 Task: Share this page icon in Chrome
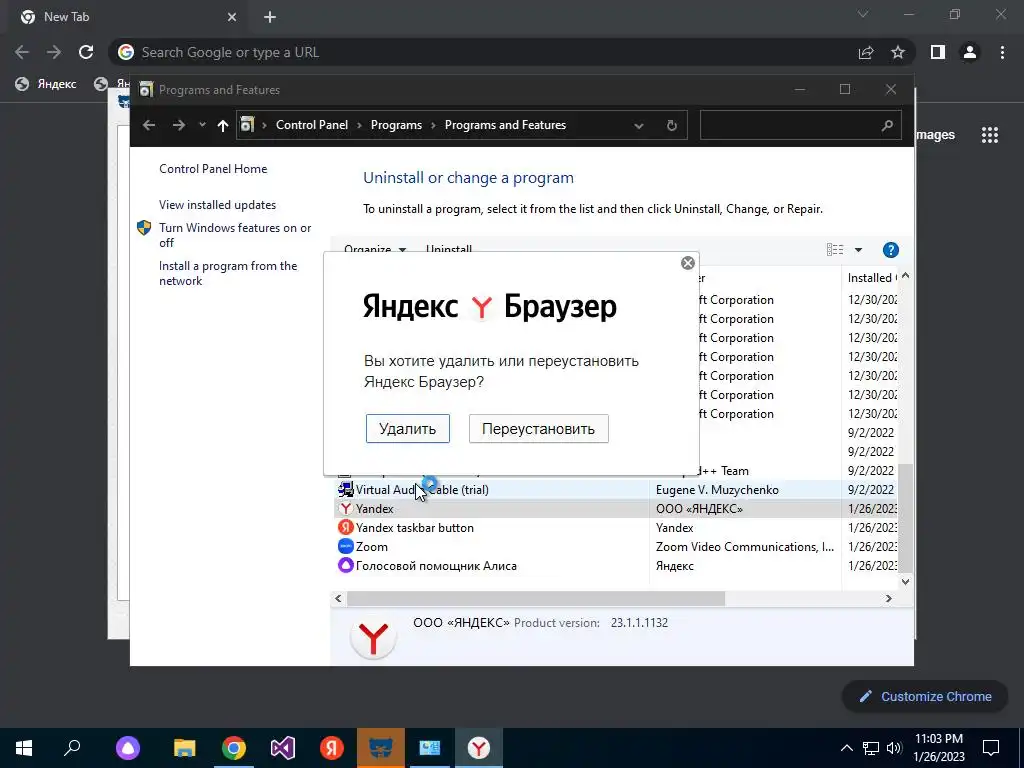[866, 52]
